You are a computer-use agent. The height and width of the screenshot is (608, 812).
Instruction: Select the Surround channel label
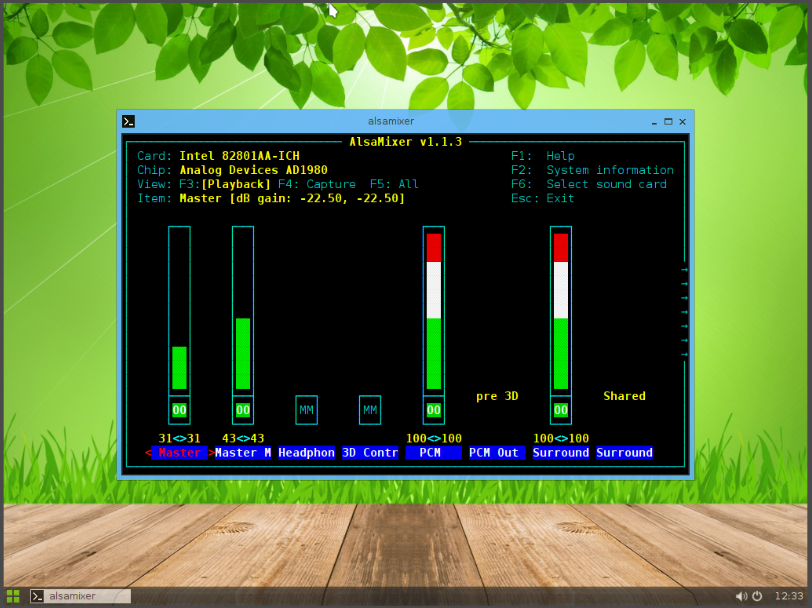[x=560, y=452]
